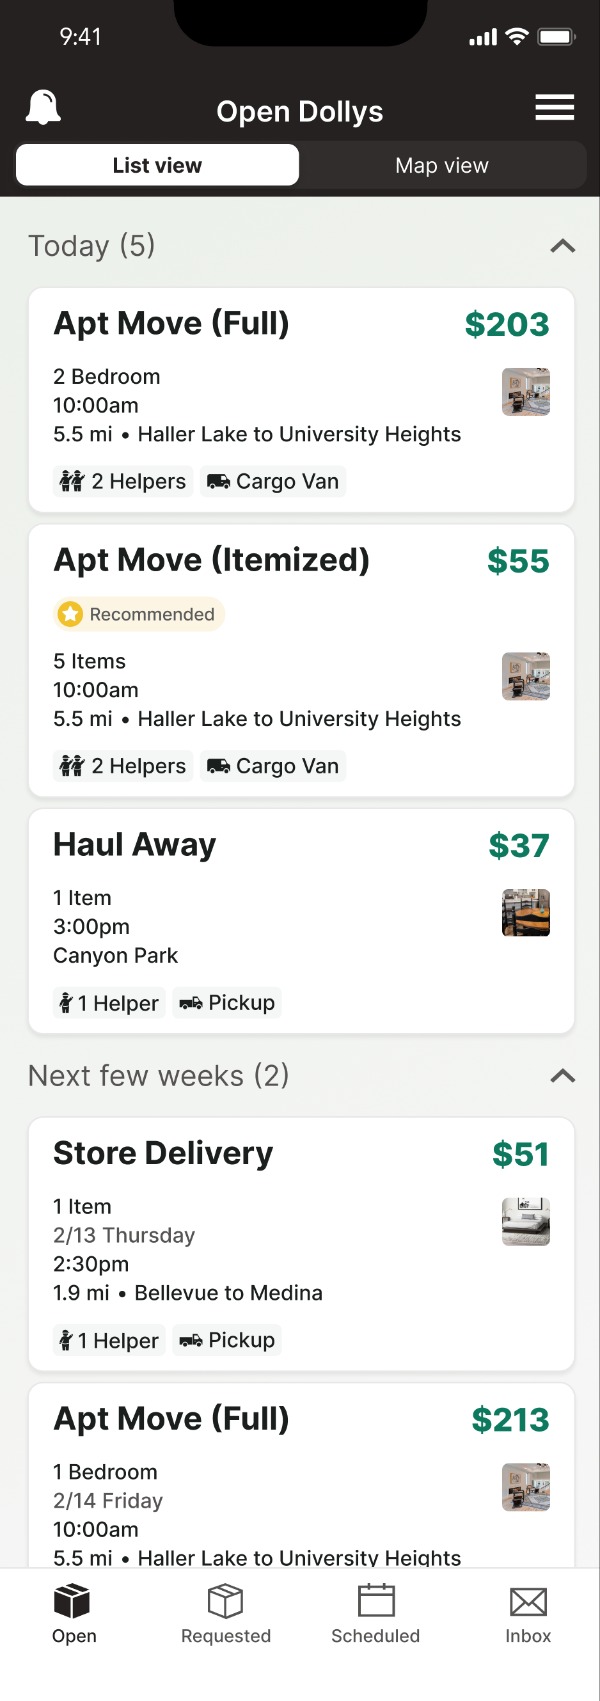The height and width of the screenshot is (1701, 600).
Task: Open the Apt Move (Itemized) job
Action: pyautogui.click(x=211, y=561)
